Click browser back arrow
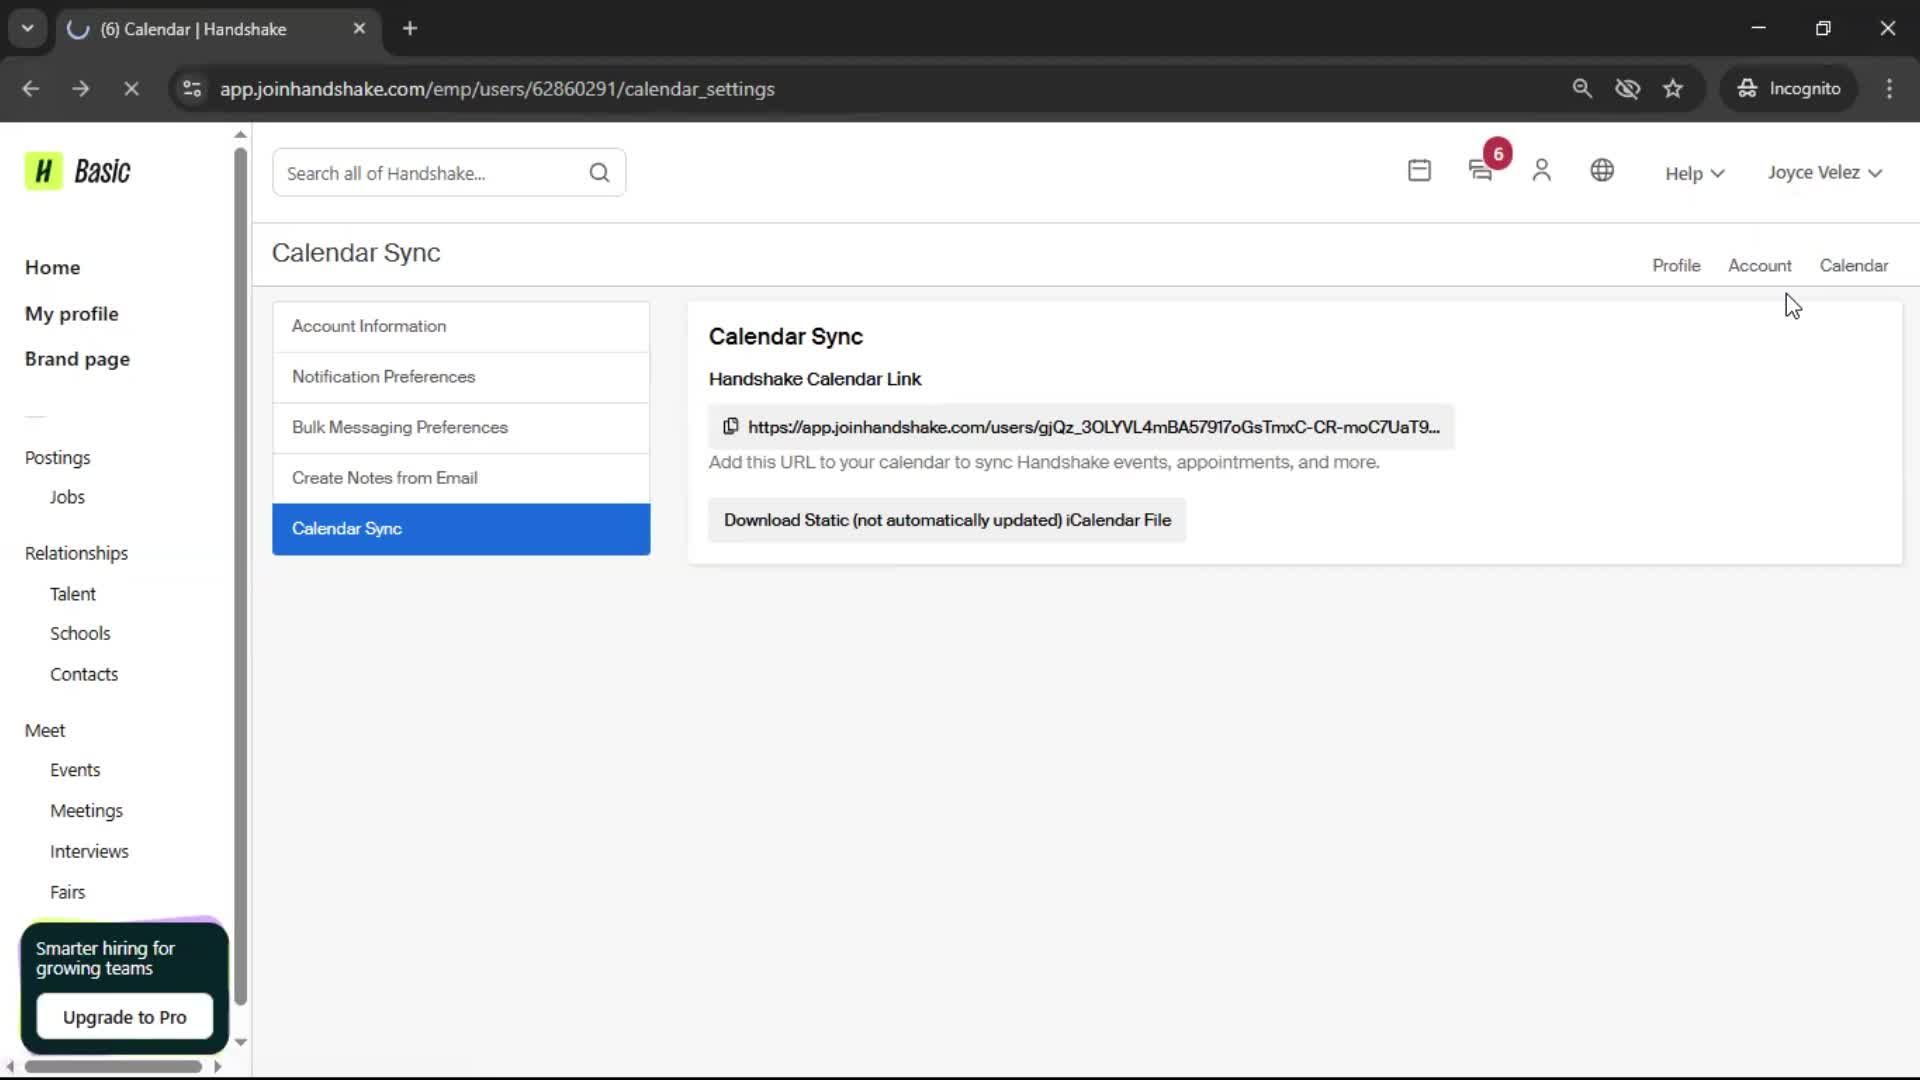Image resolution: width=1920 pixels, height=1080 pixels. point(31,89)
